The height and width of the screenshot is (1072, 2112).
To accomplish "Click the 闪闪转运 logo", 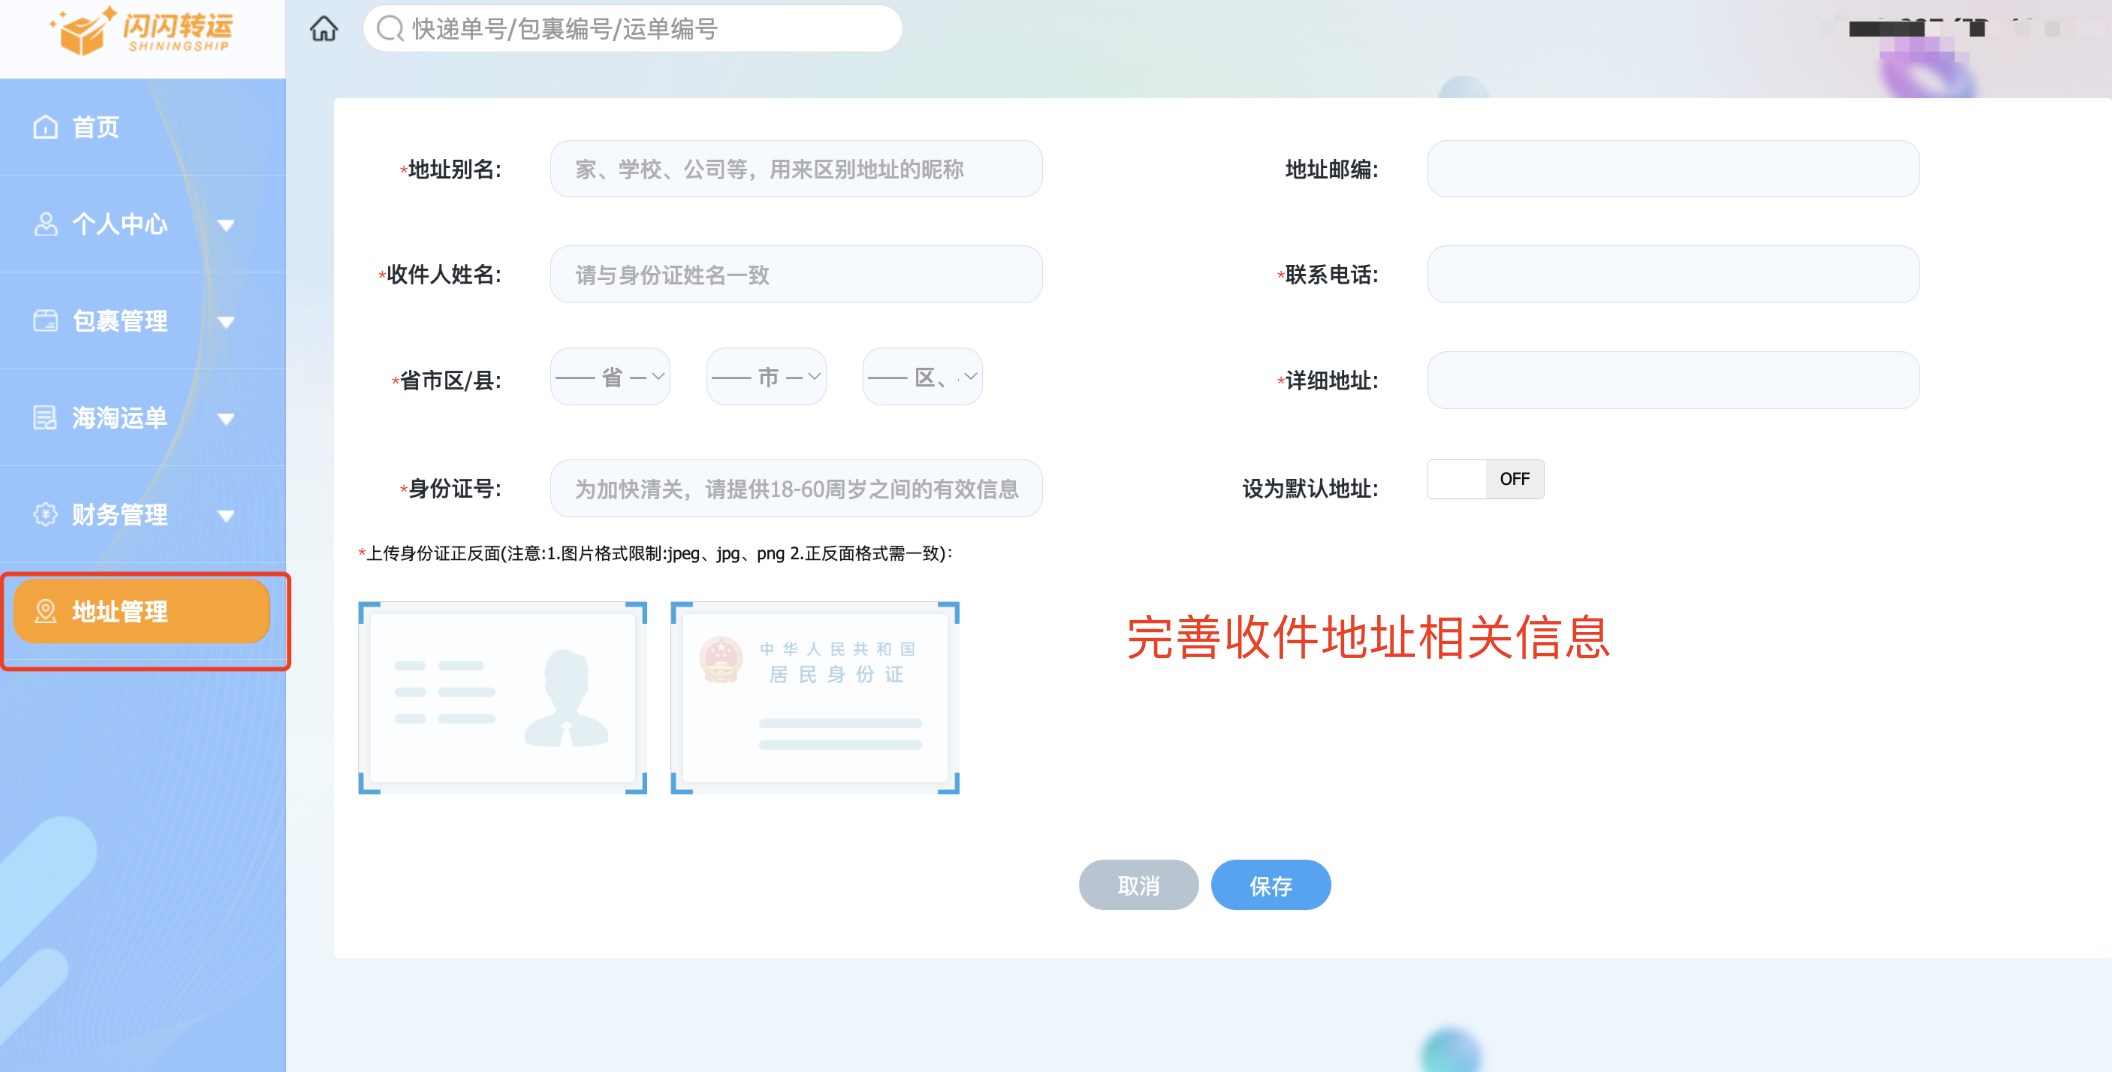I will [142, 31].
